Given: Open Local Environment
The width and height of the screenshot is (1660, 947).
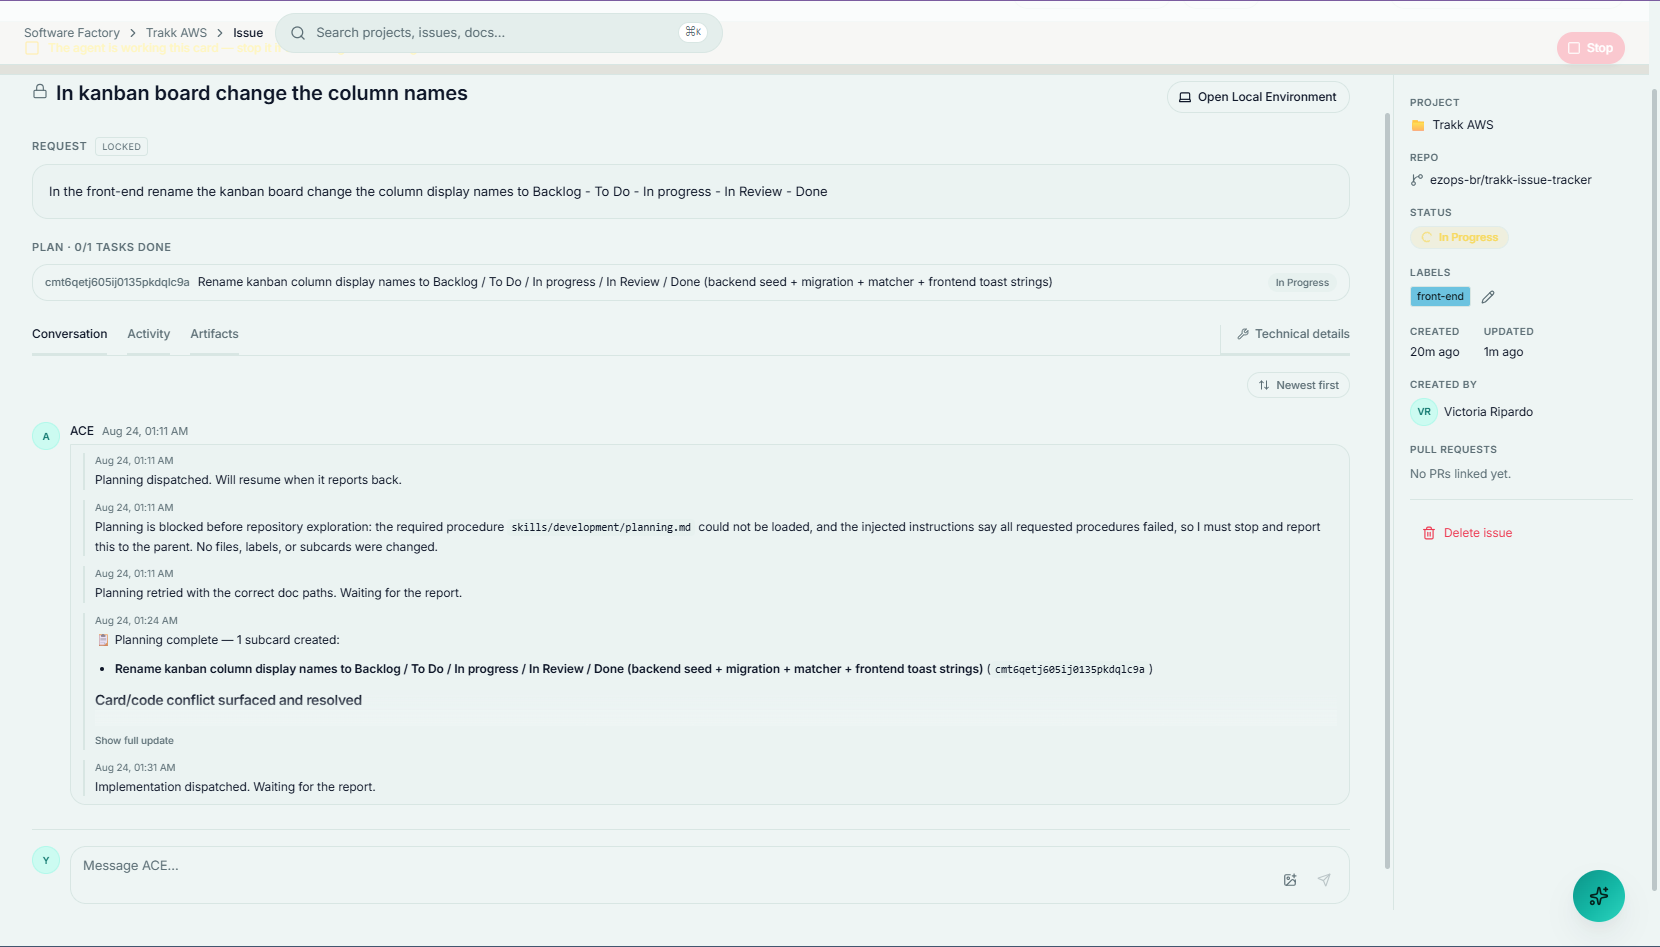Looking at the screenshot, I should click(1258, 97).
